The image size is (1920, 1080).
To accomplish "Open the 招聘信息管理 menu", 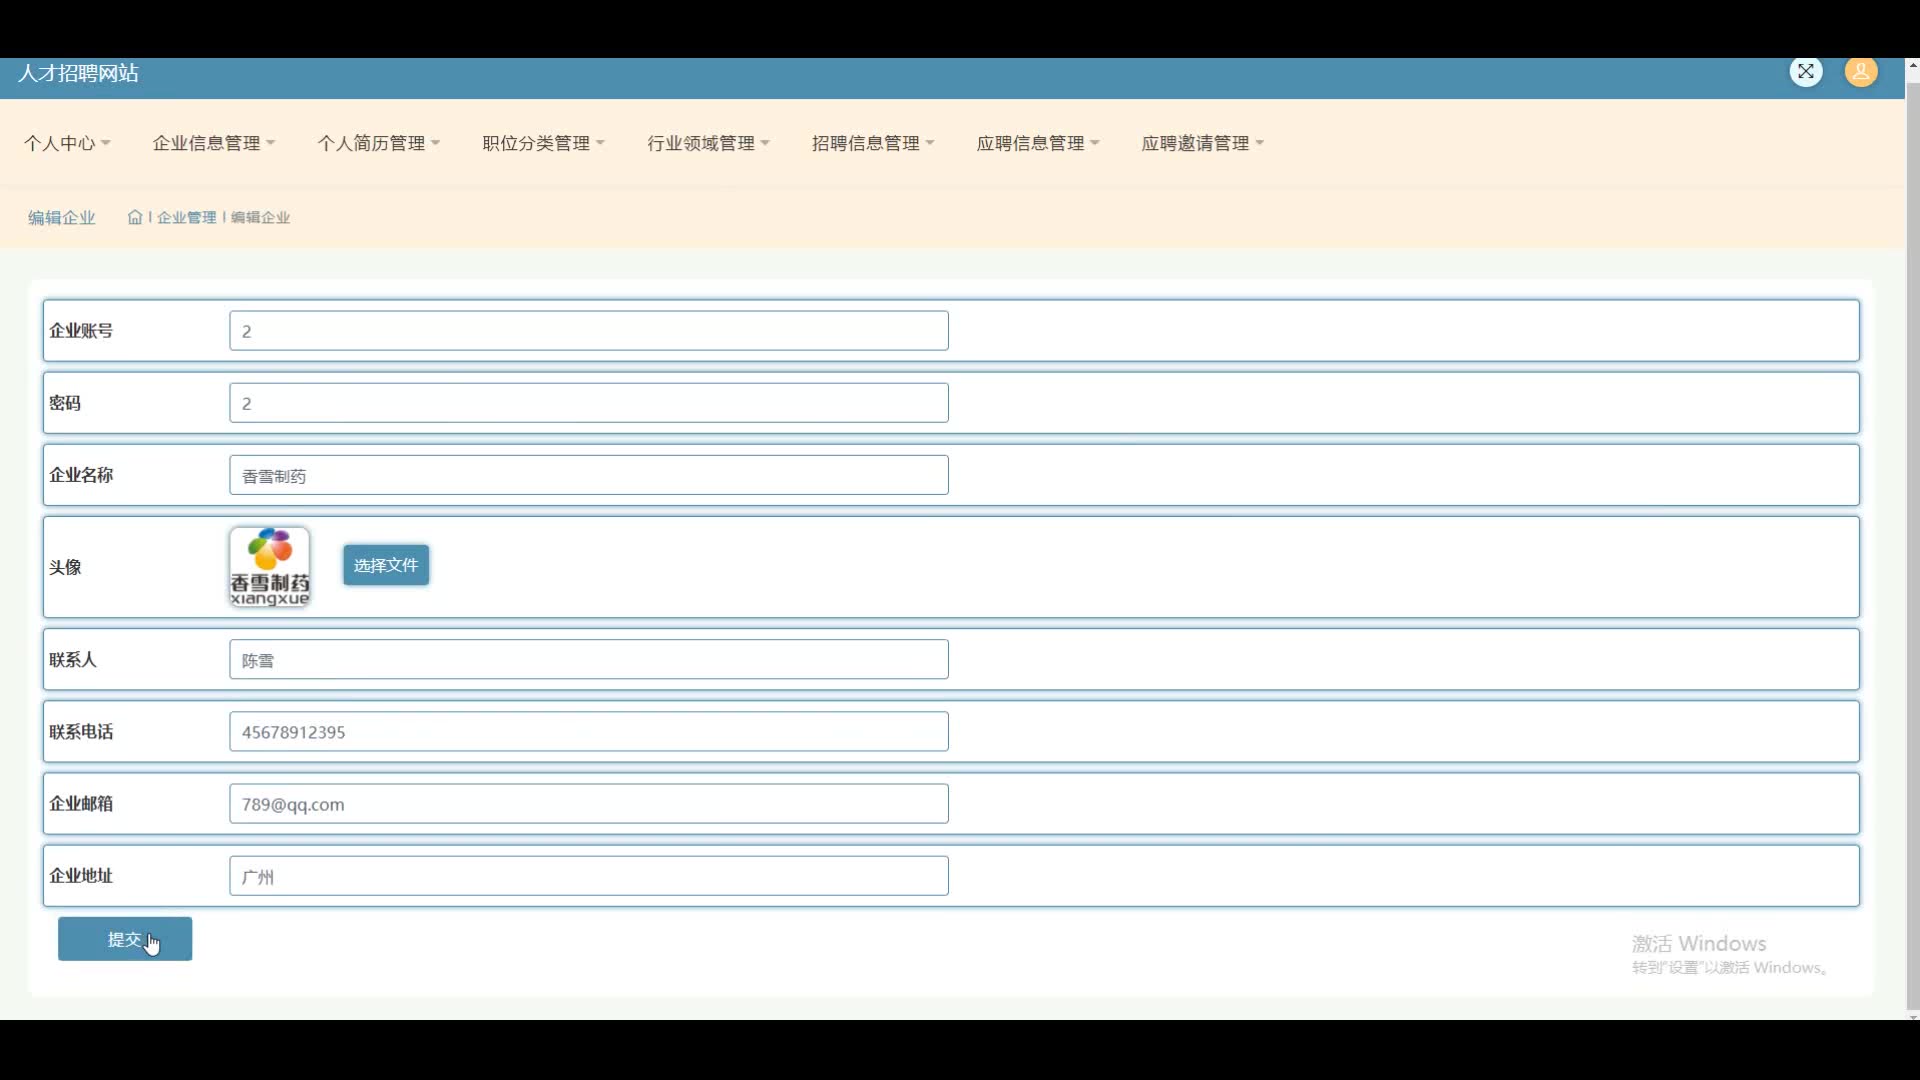I will 873,143.
